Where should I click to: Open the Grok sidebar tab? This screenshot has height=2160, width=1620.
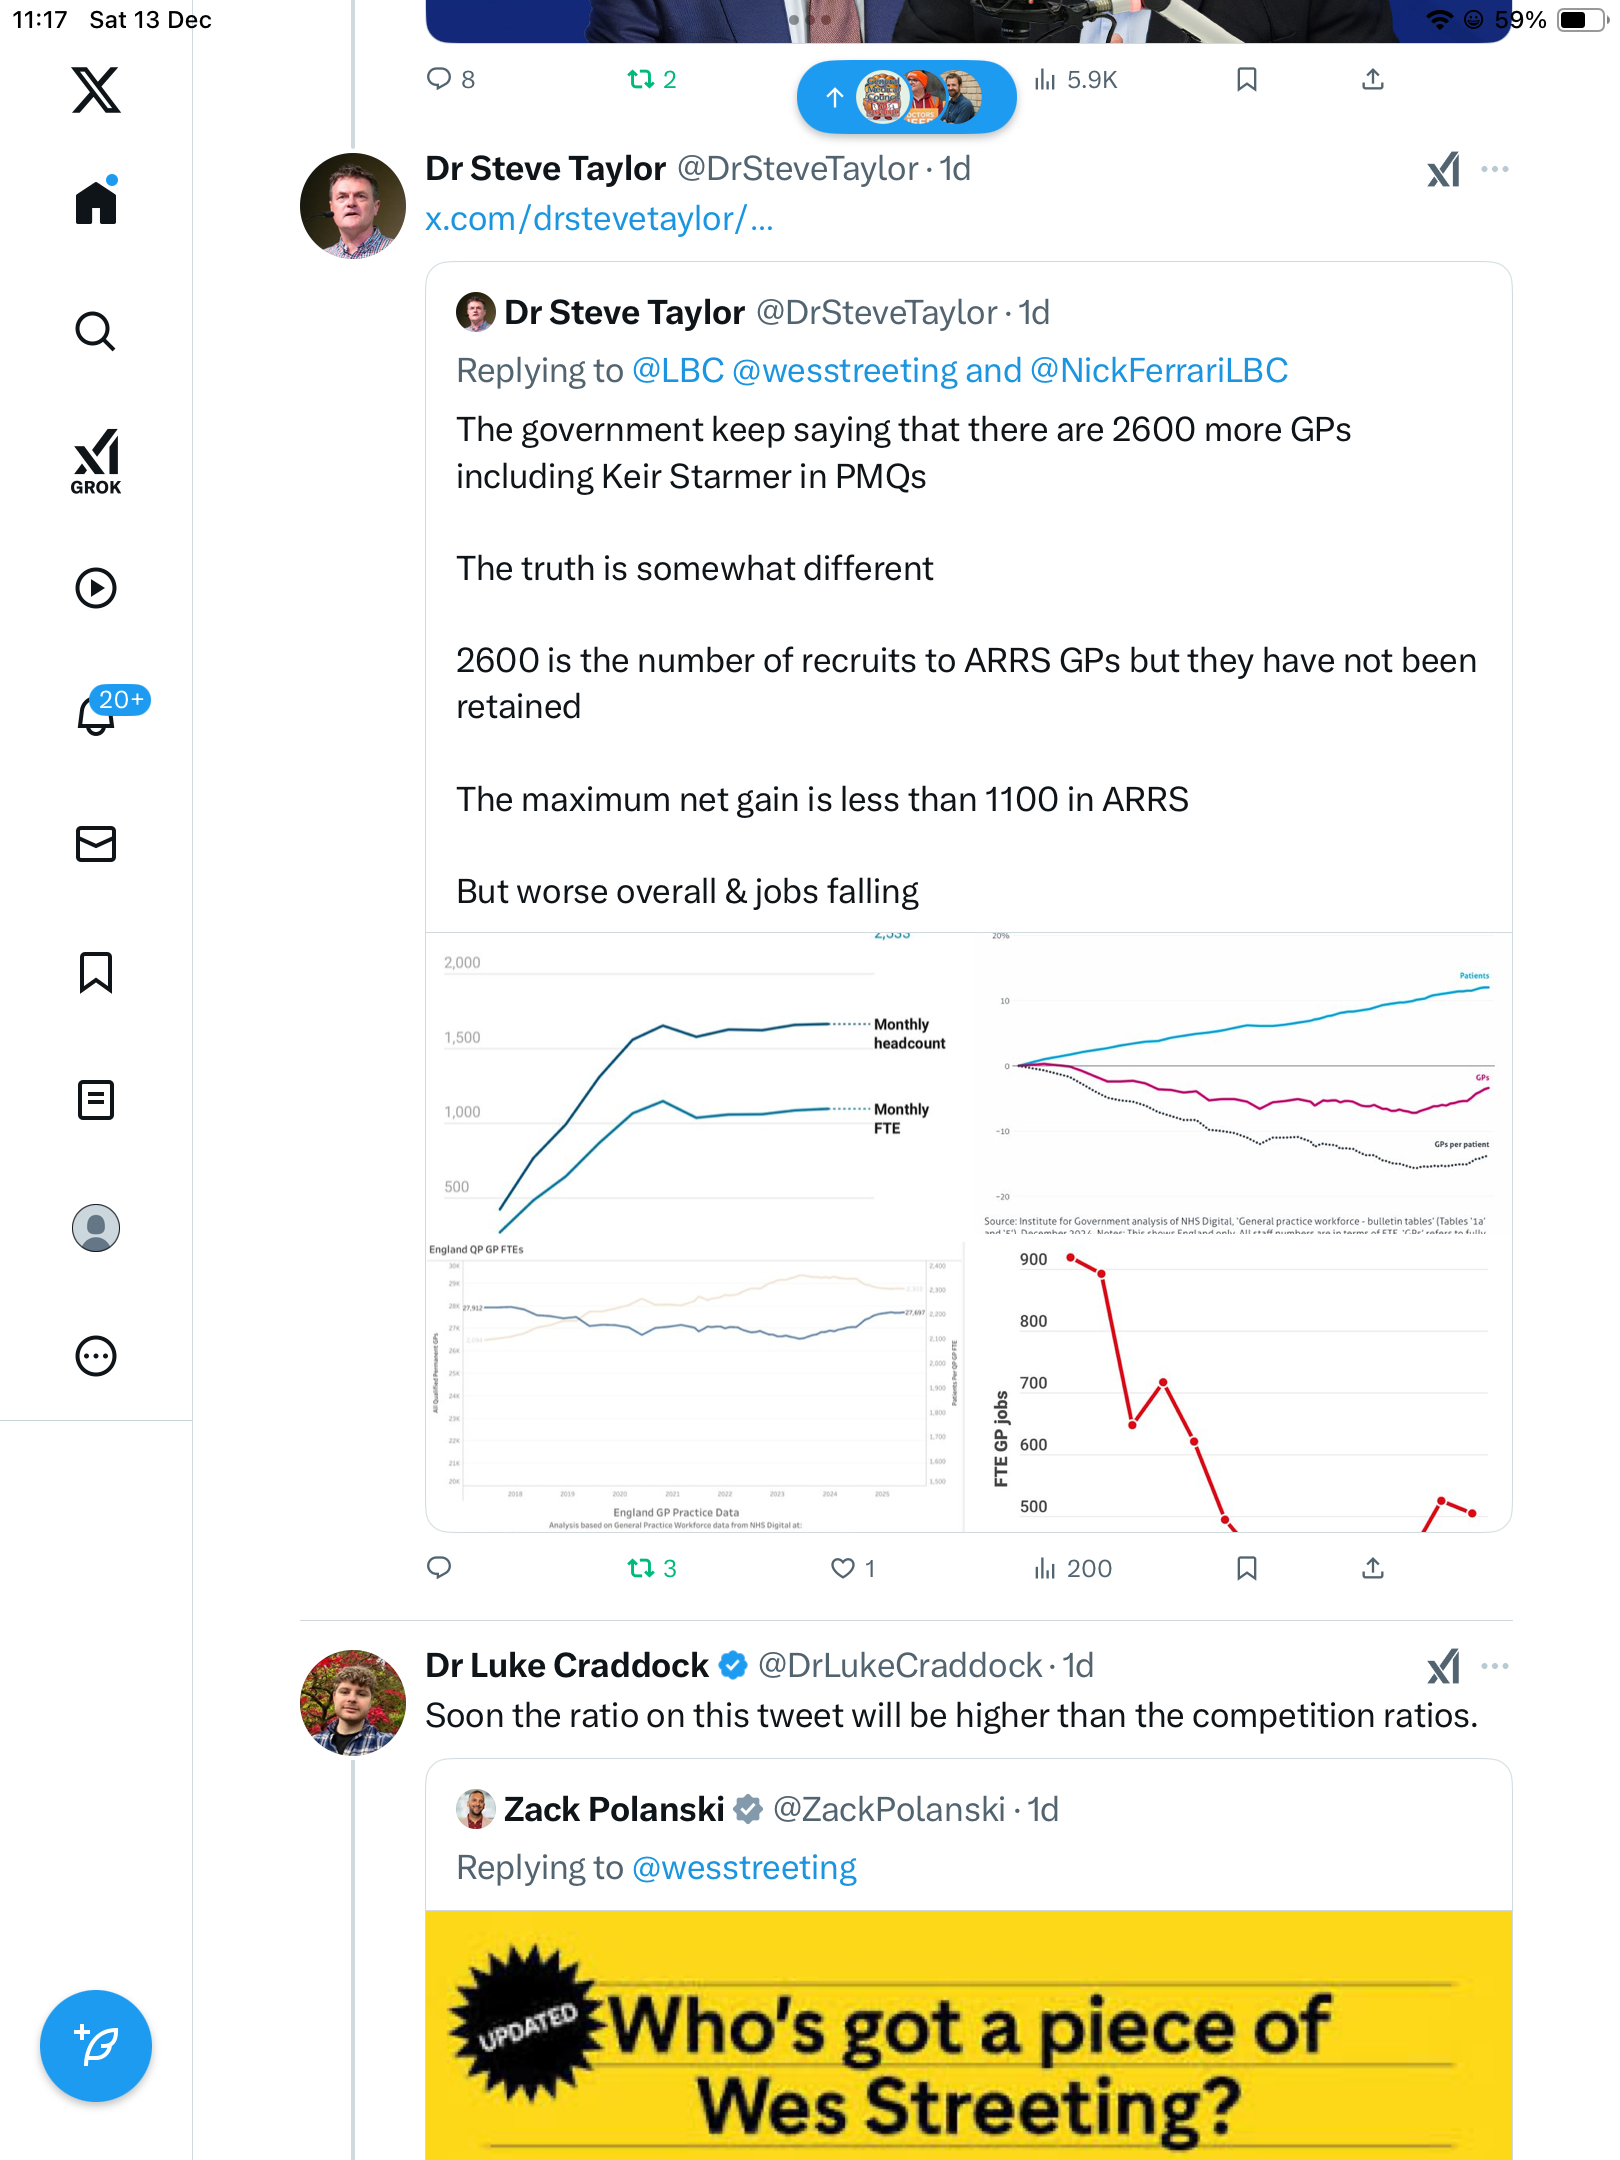pos(96,461)
